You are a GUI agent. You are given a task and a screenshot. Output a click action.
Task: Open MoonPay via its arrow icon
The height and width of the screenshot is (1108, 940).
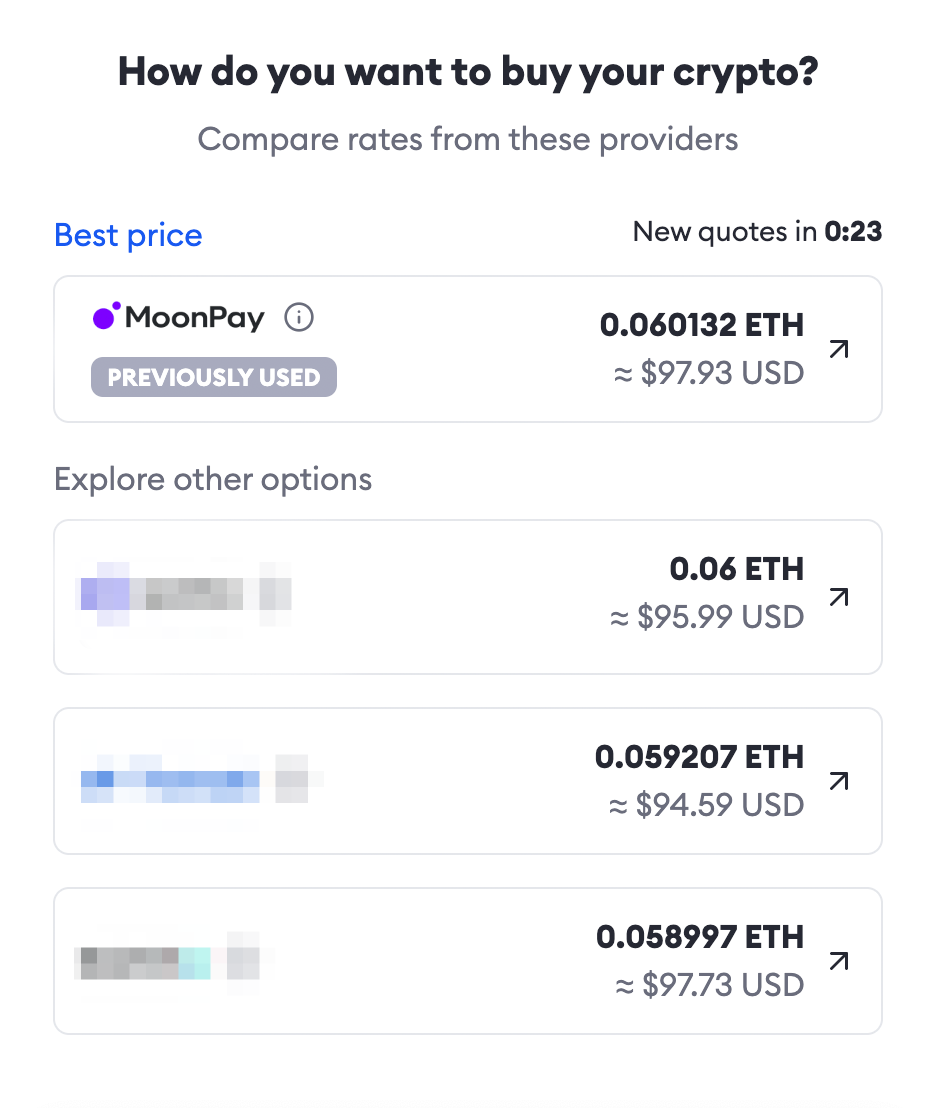(840, 349)
